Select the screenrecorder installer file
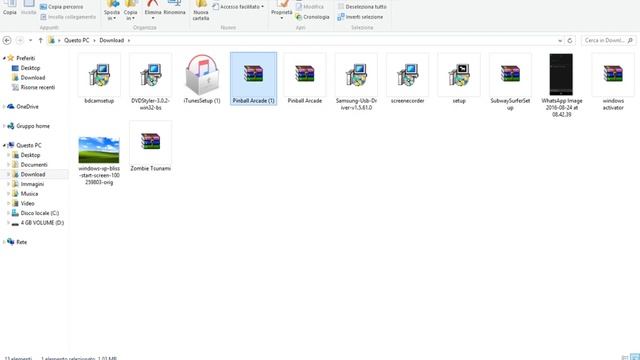Screen dimensions: 640x360 click(407, 79)
